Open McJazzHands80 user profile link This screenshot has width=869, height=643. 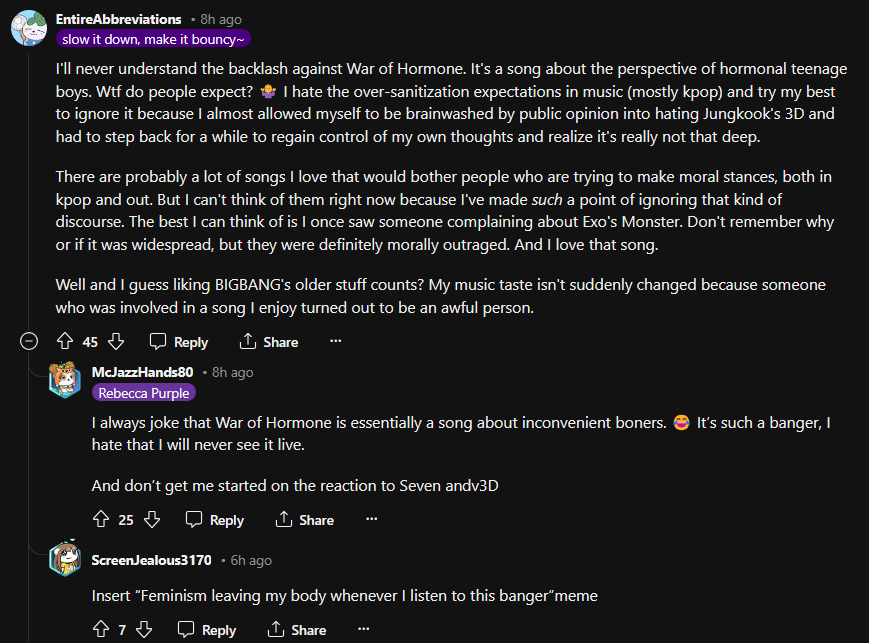coord(142,372)
